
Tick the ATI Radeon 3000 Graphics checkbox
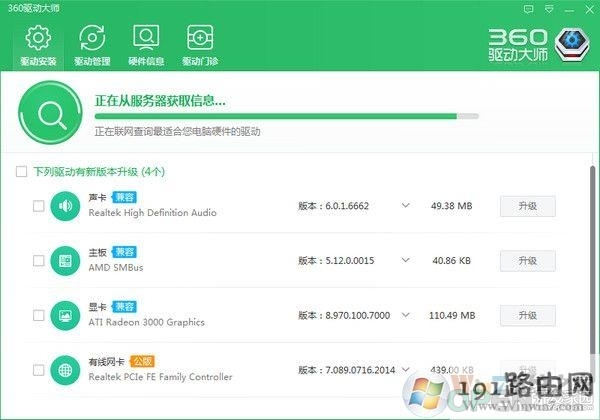39,316
